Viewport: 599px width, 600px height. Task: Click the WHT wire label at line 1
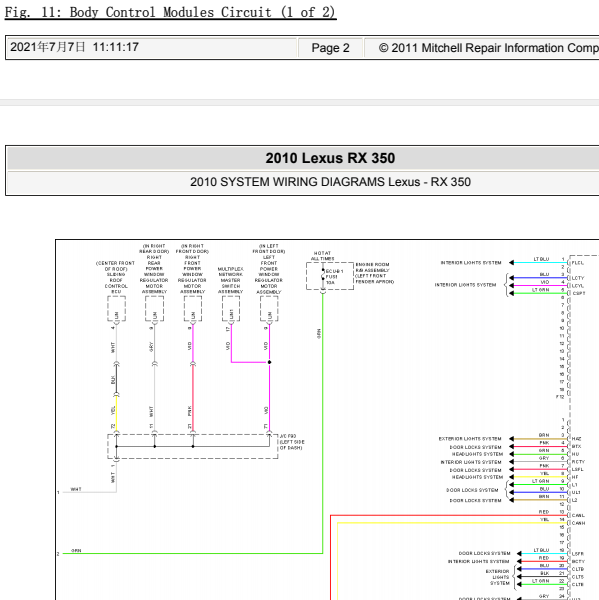[x=76, y=489]
